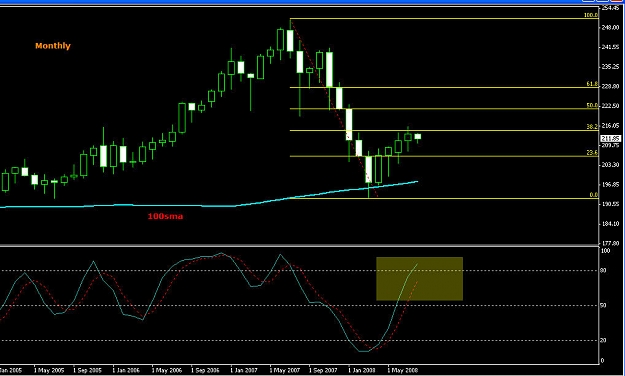Click the 100.0 Fibonacci level label
This screenshot has height=376, width=625.
pyautogui.click(x=591, y=15)
